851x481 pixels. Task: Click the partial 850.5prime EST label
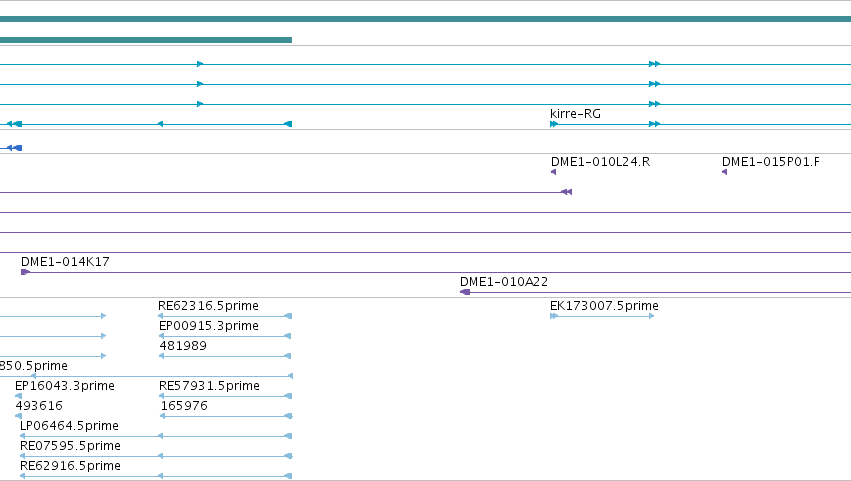pos(34,366)
